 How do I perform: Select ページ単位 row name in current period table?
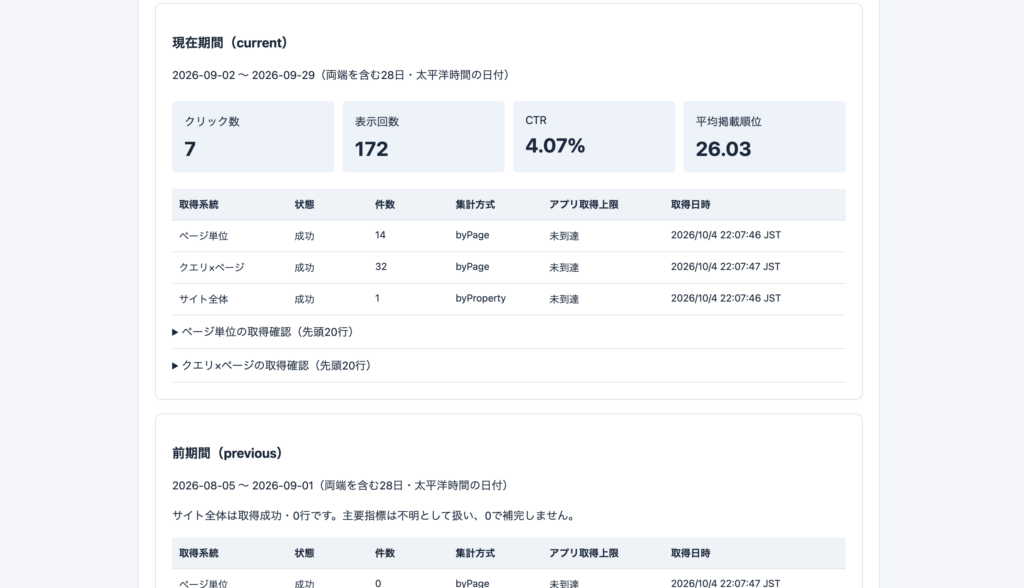(204, 236)
